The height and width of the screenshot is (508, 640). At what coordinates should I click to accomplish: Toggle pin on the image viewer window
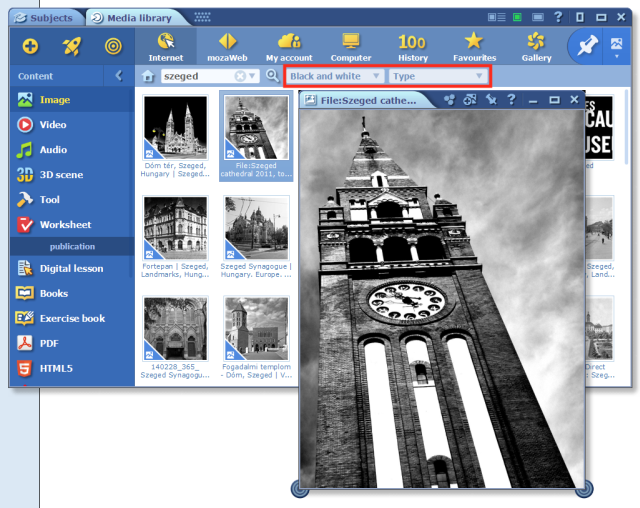[490, 100]
